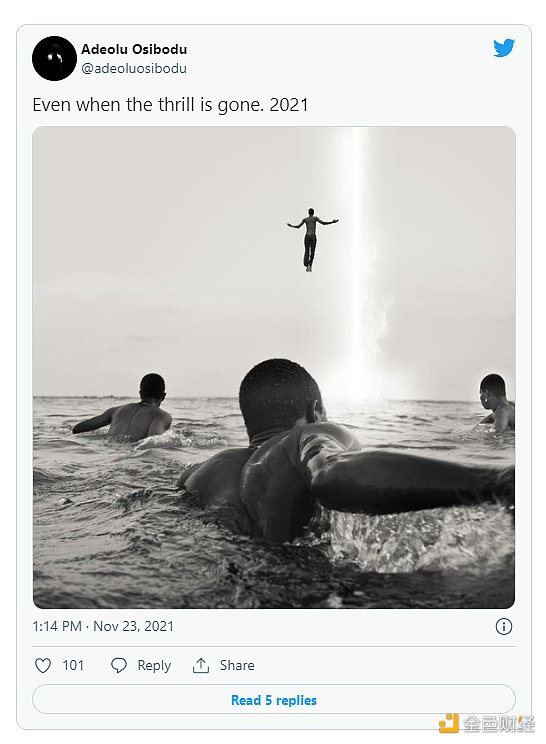Click the Share text label

point(237,666)
